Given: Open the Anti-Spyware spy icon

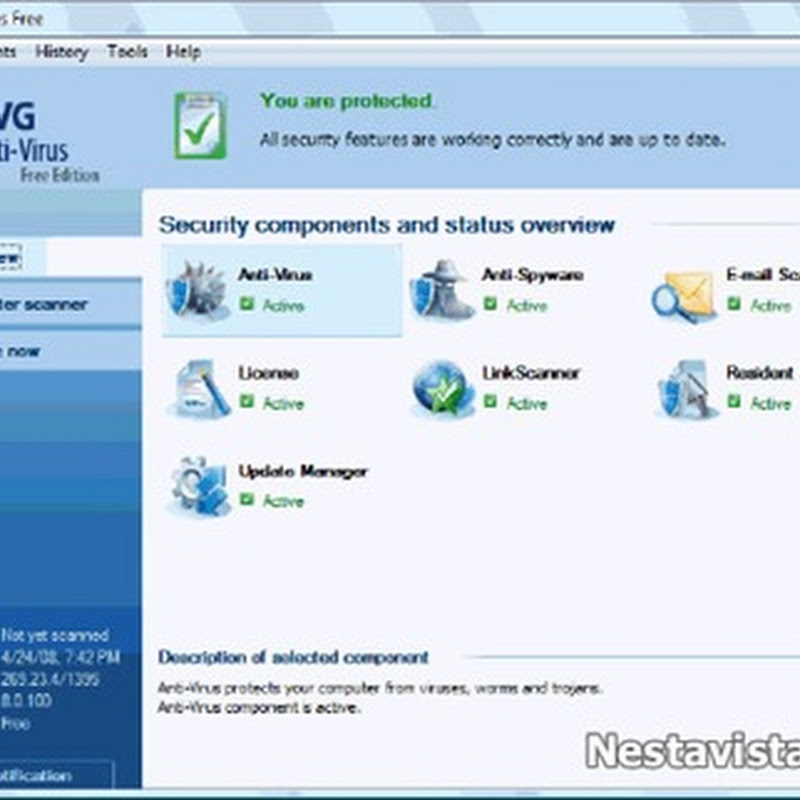Looking at the screenshot, I should click(x=442, y=289).
